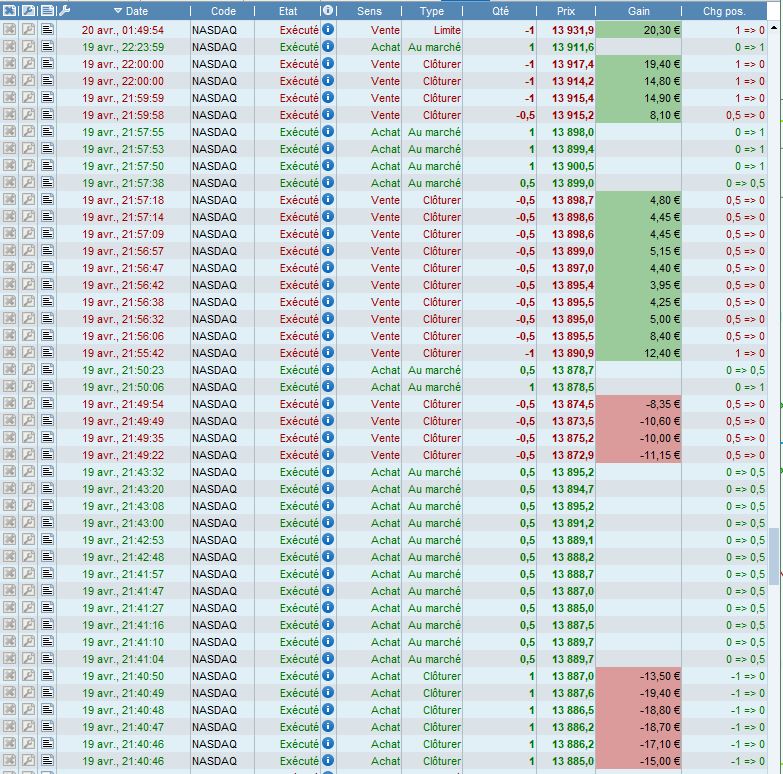Sort by the Code column header
Image resolution: width=783 pixels, height=774 pixels.
(223, 10)
